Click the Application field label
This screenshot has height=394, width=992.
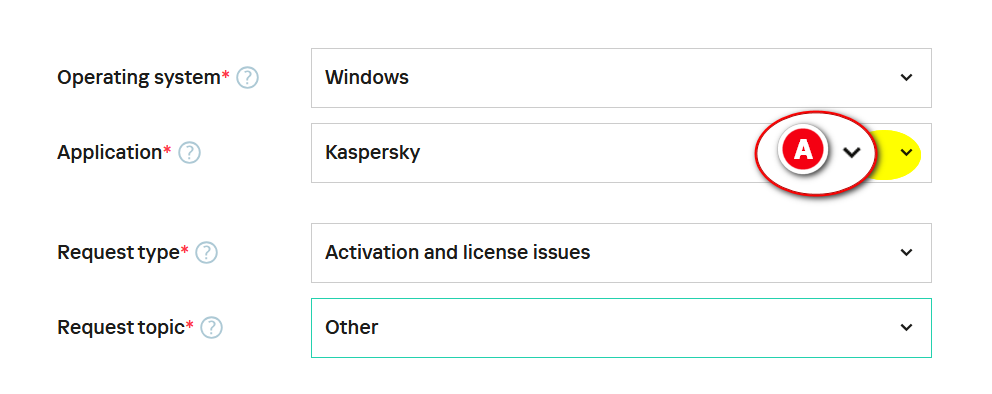pos(109,153)
